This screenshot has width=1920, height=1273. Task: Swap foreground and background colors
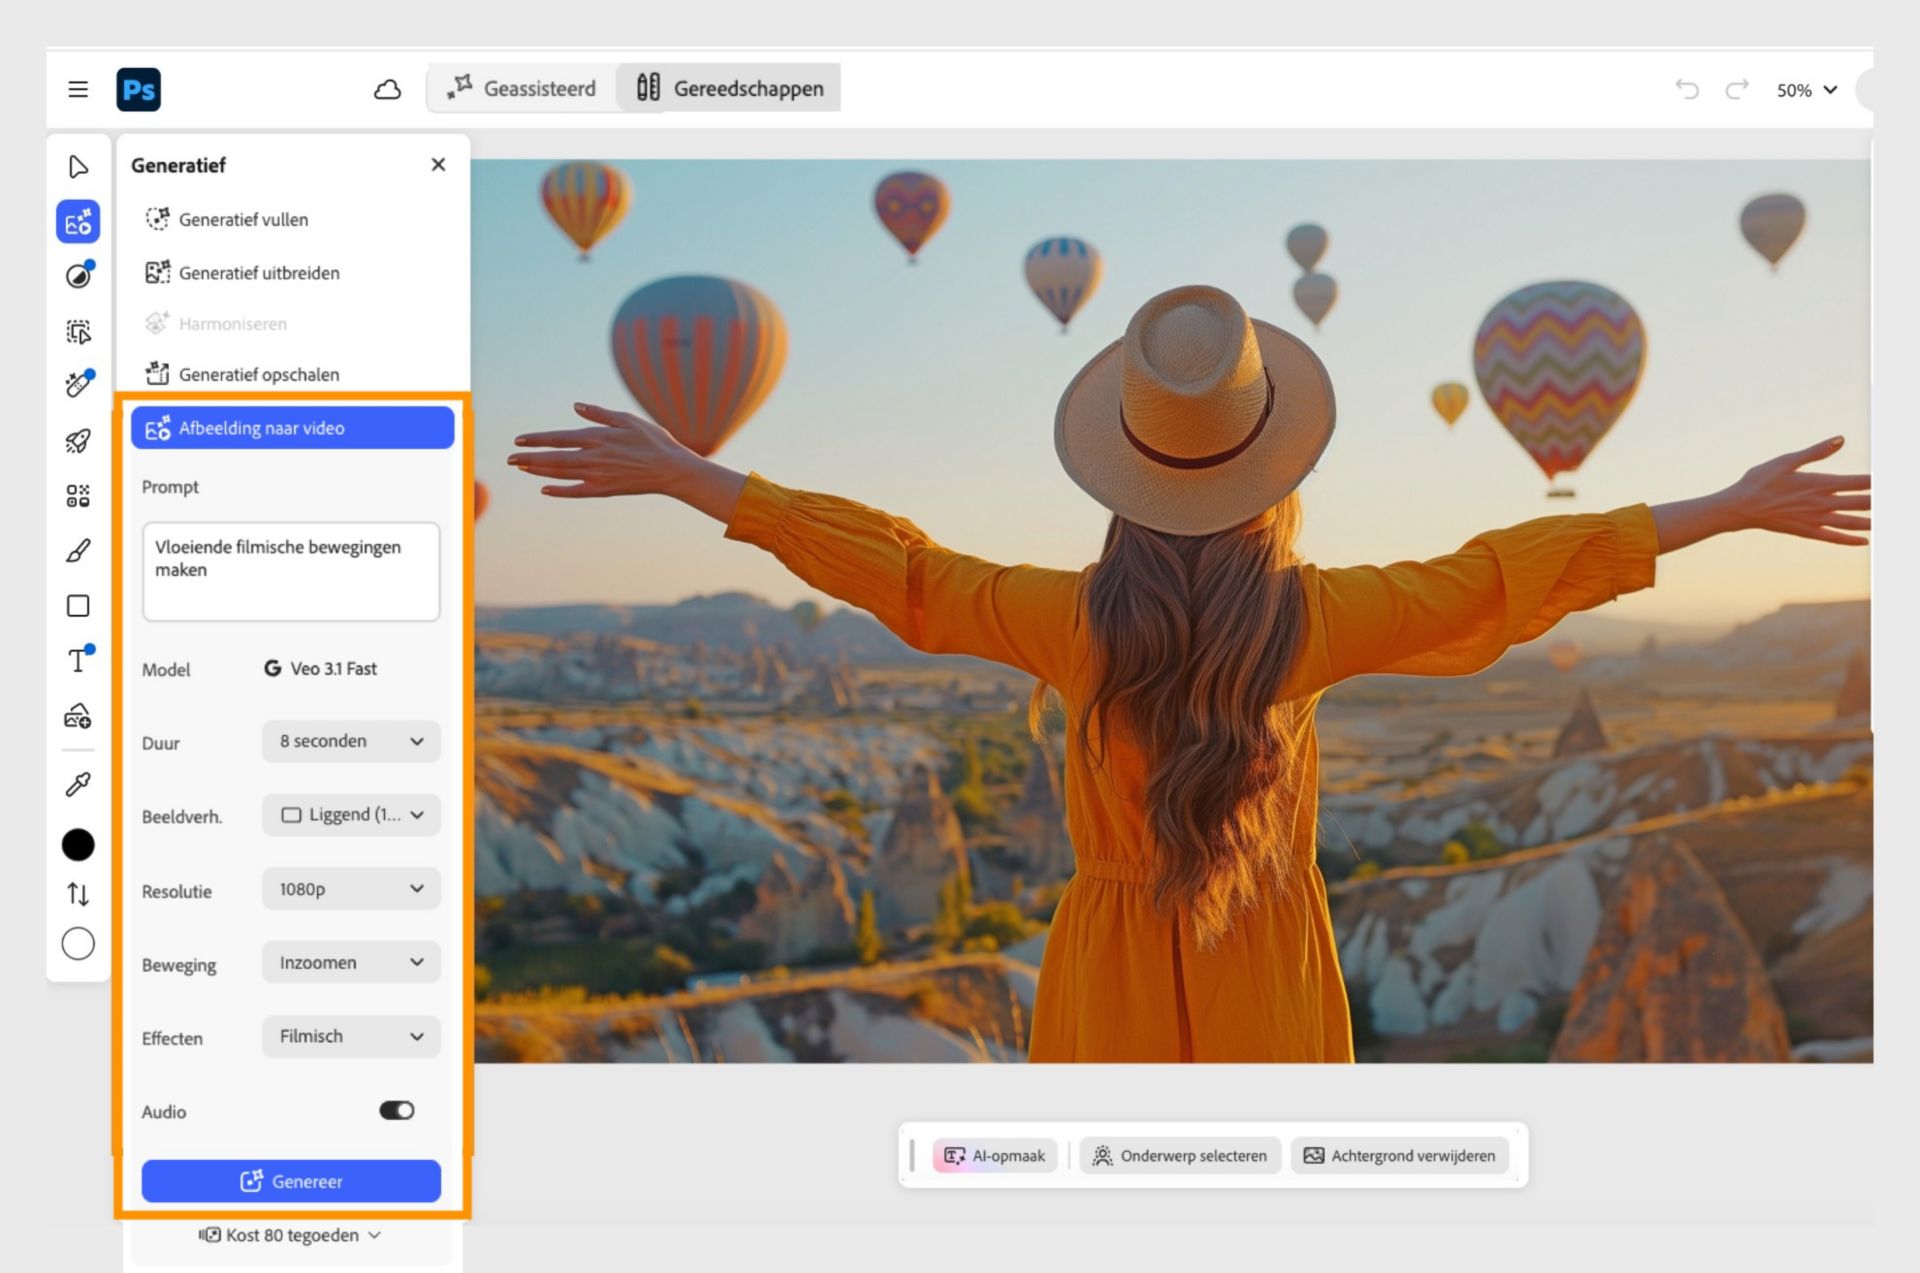coord(78,894)
